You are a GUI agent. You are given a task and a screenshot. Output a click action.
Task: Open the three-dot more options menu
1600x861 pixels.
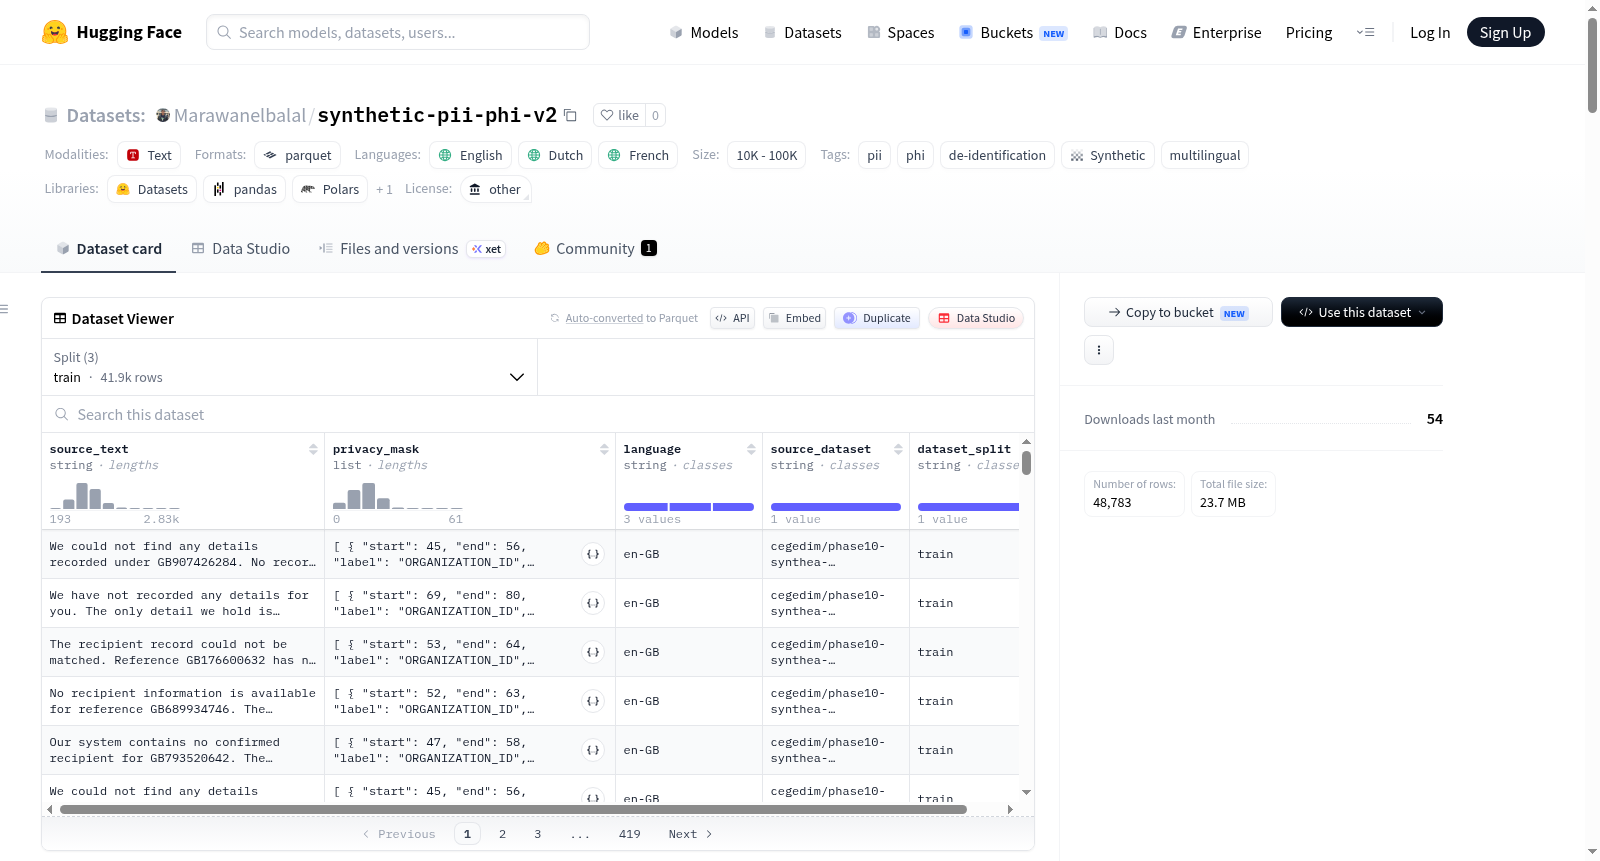click(x=1099, y=350)
